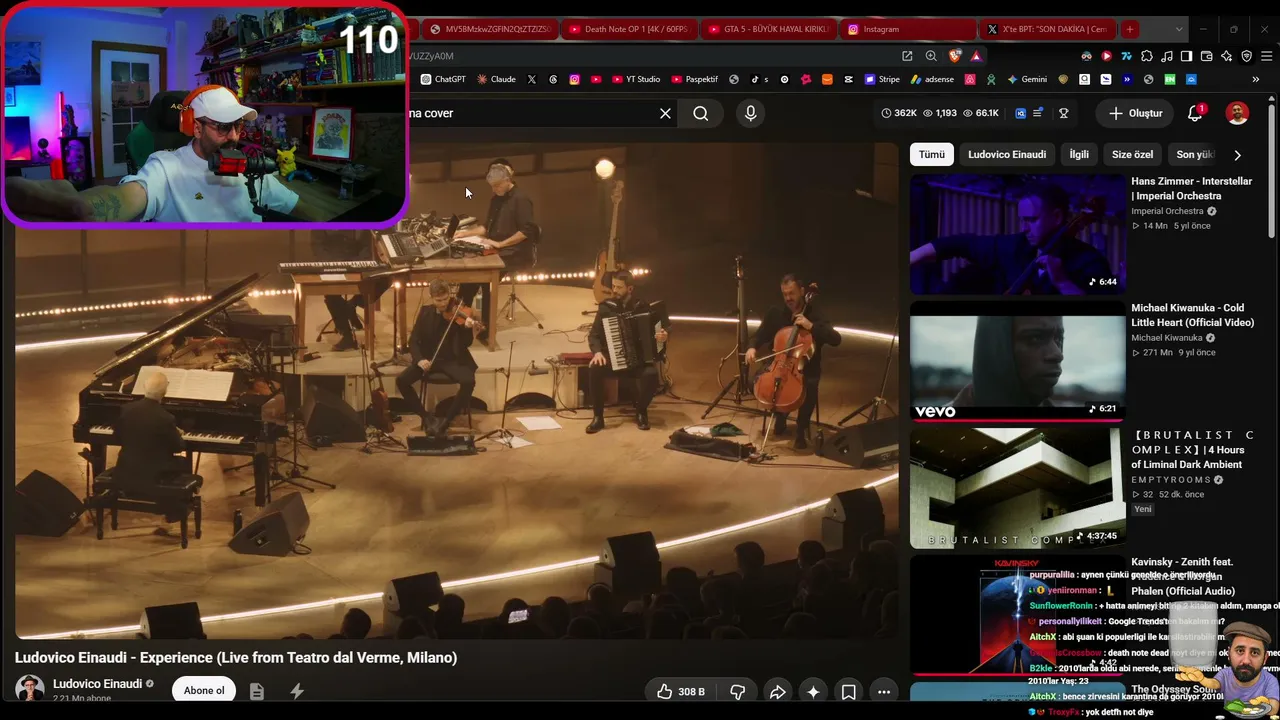Open the browser tab search dropdown
Viewport: 1280px width, 720px height.
tap(1179, 29)
